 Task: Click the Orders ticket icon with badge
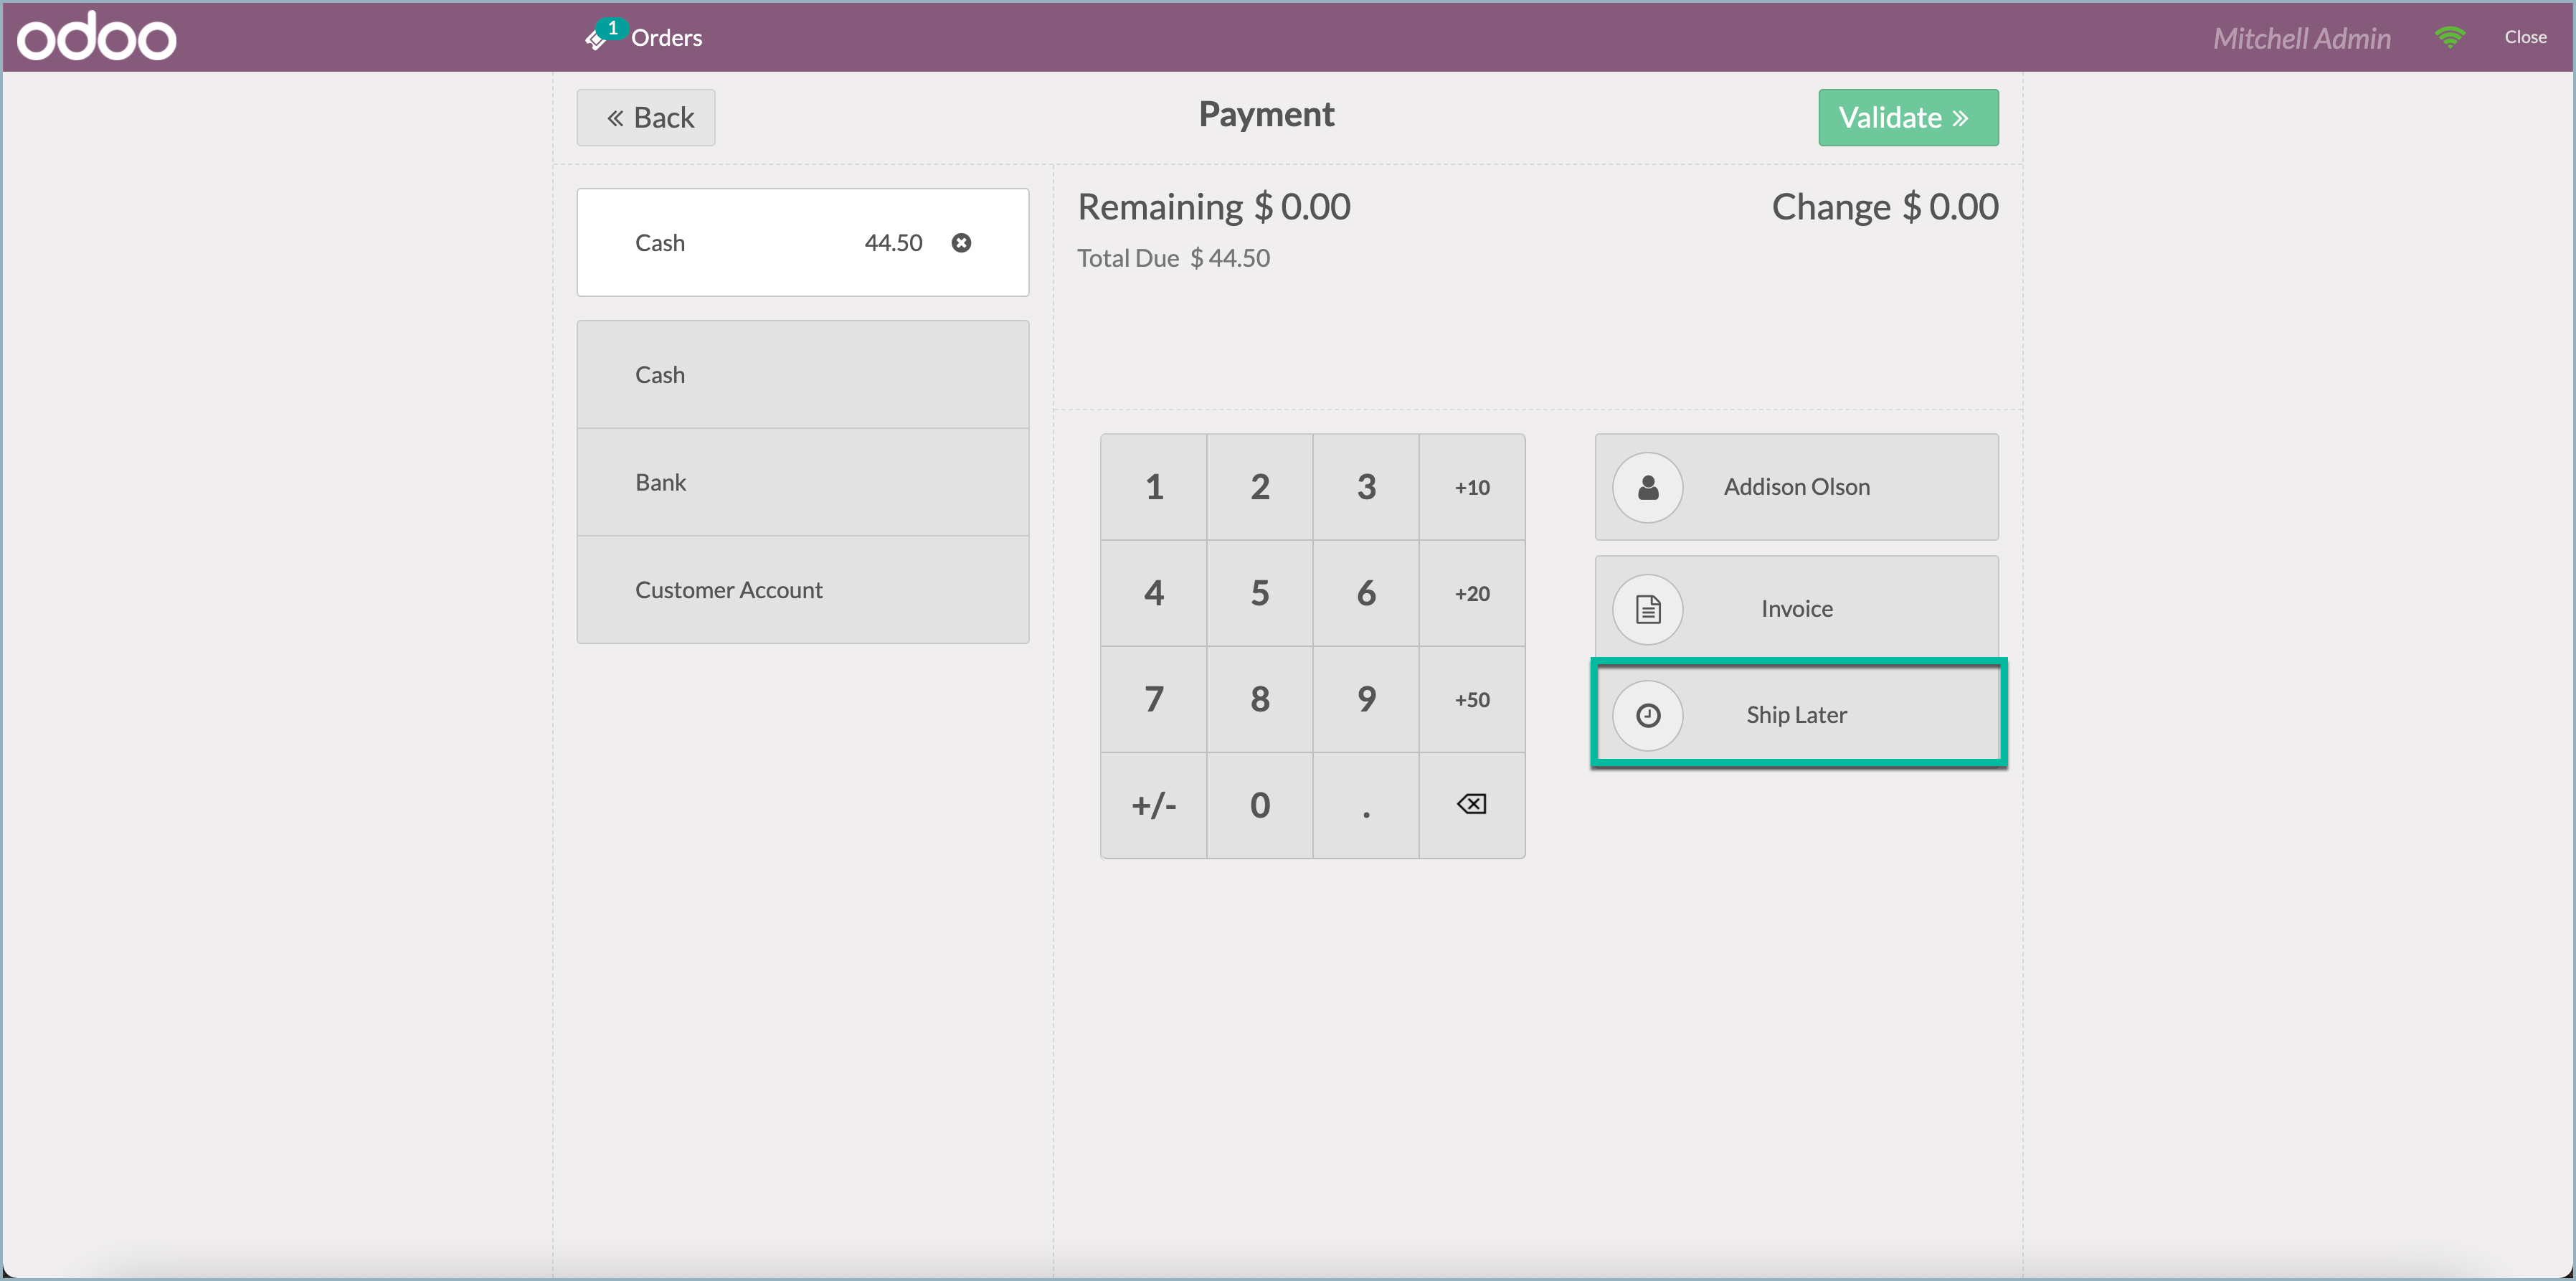pyautogui.click(x=601, y=36)
